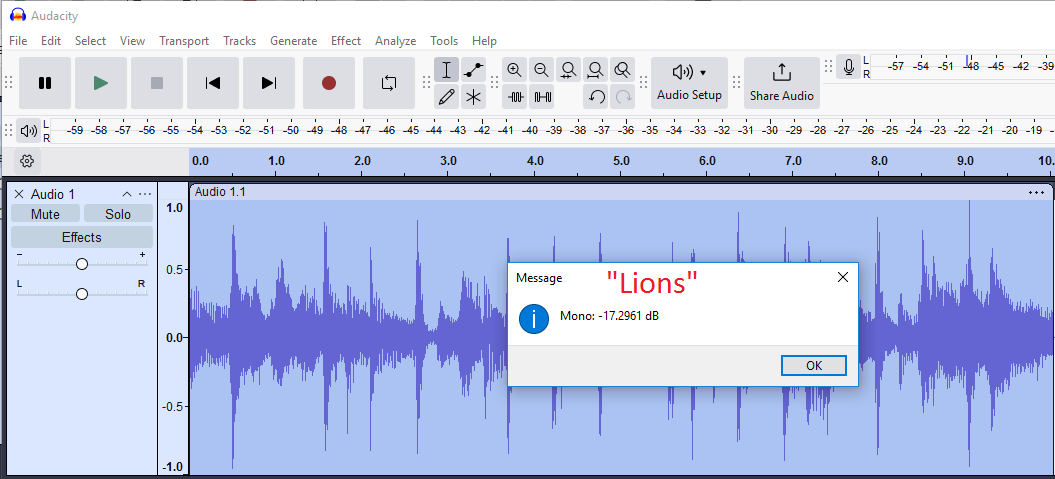The height and width of the screenshot is (479, 1055).
Task: Click the Pause button
Action: coord(45,83)
